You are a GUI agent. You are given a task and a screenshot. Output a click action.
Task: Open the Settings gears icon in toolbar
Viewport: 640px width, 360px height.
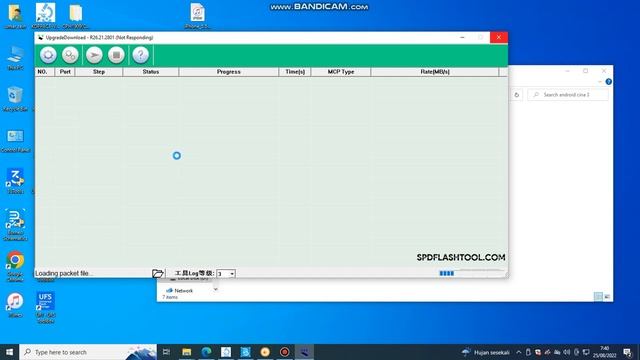(70, 55)
